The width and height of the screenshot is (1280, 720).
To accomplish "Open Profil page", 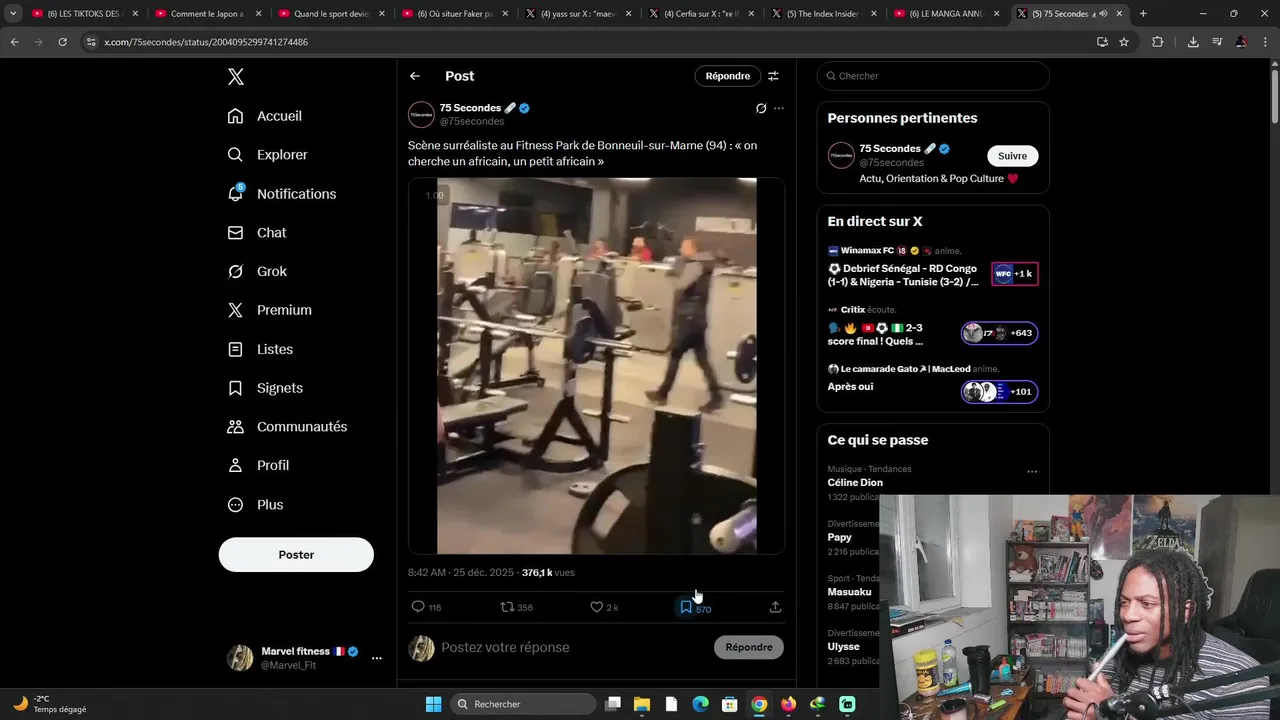I will [258, 466].
